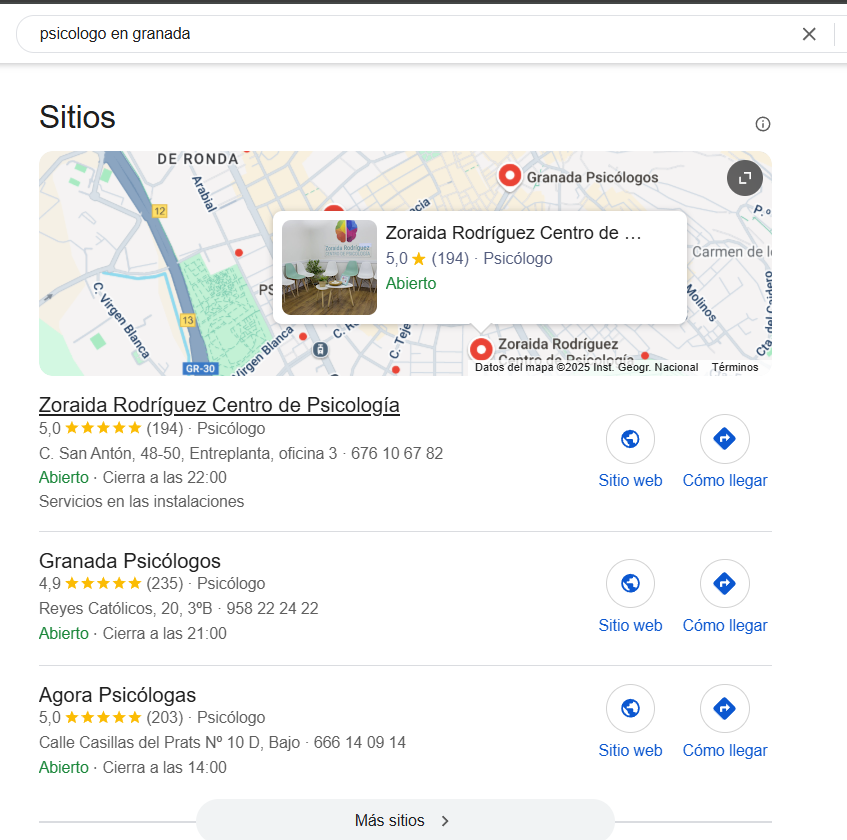Open the Cómo llegar text link for Granada Psicólogos
Viewport: 847px width, 840px height.
click(x=724, y=625)
